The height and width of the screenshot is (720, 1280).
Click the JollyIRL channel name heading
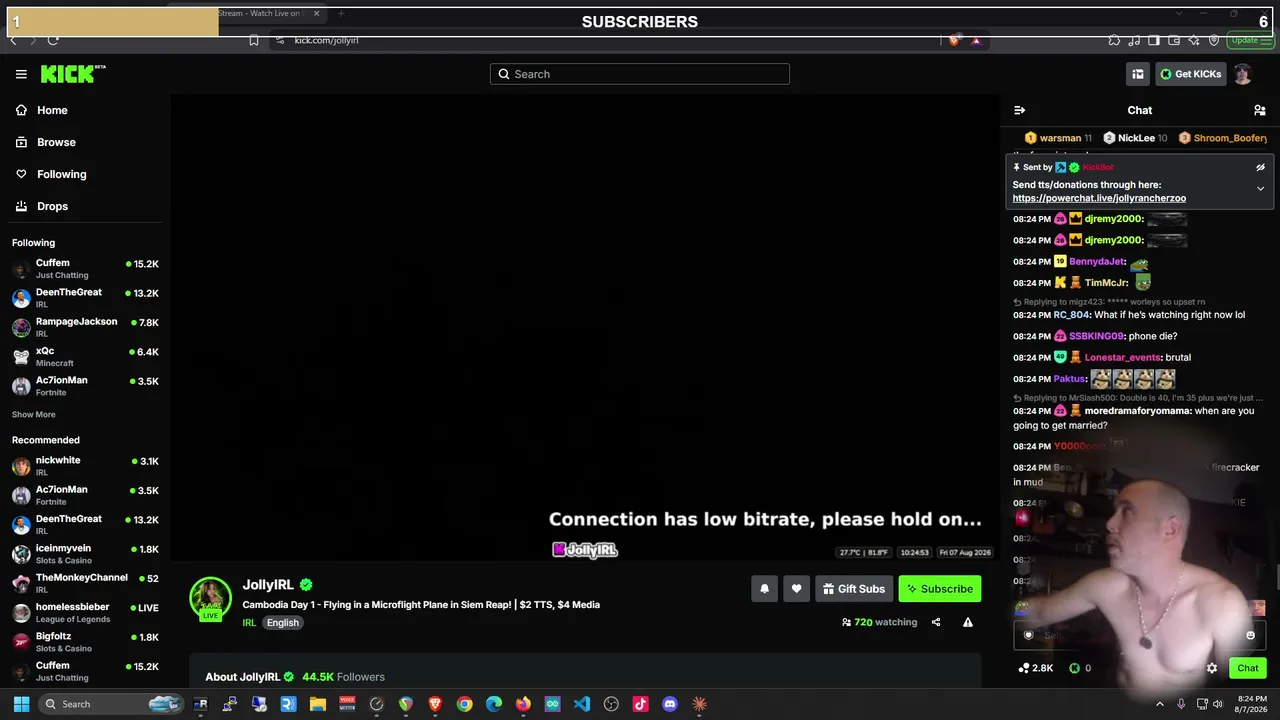[x=268, y=585]
